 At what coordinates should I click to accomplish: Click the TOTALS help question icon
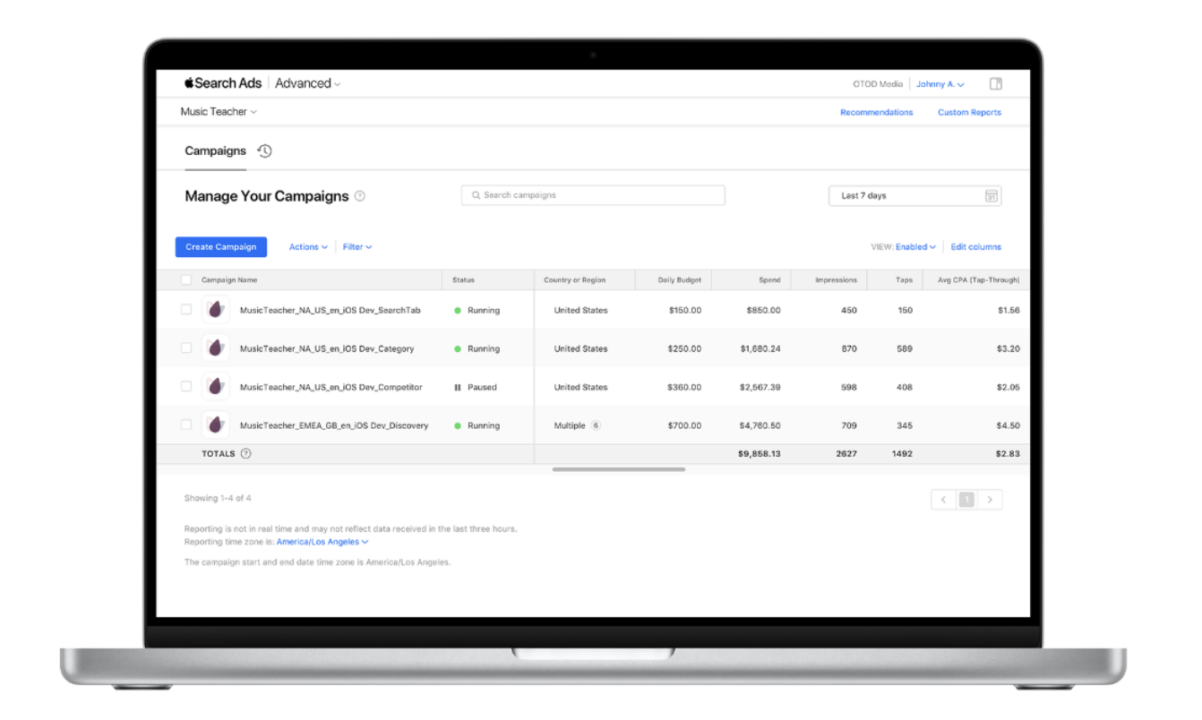point(246,454)
